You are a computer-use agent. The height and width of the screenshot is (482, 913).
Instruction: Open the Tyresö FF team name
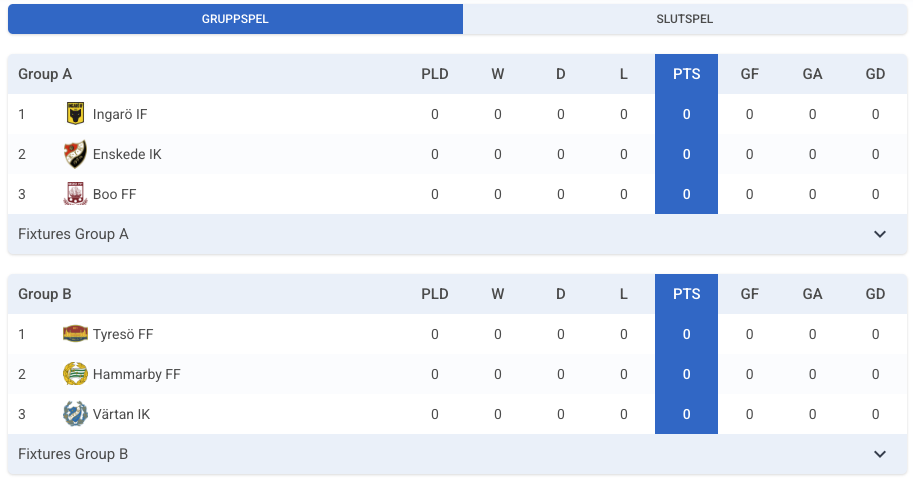[x=123, y=334]
